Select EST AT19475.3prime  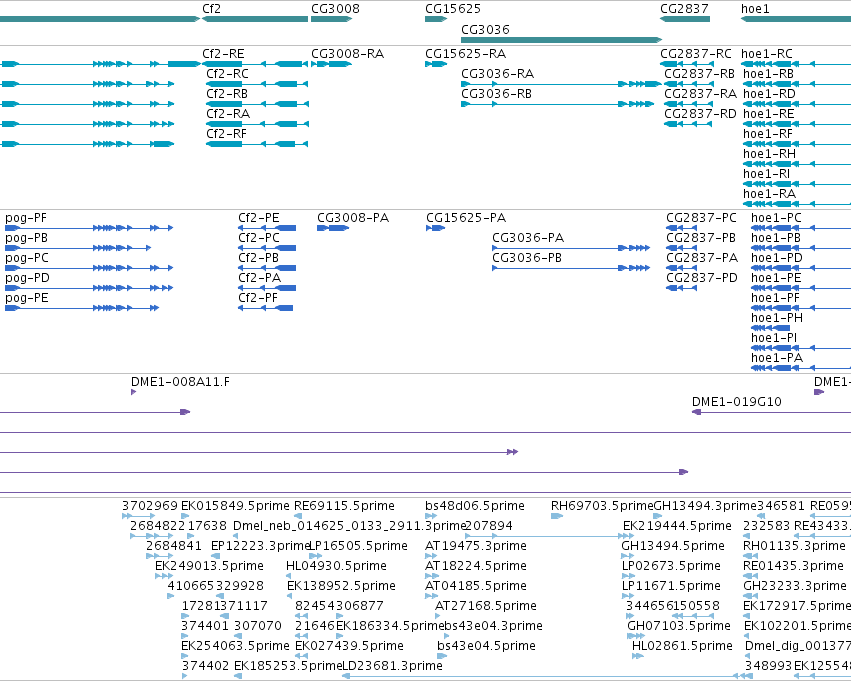pos(431,556)
